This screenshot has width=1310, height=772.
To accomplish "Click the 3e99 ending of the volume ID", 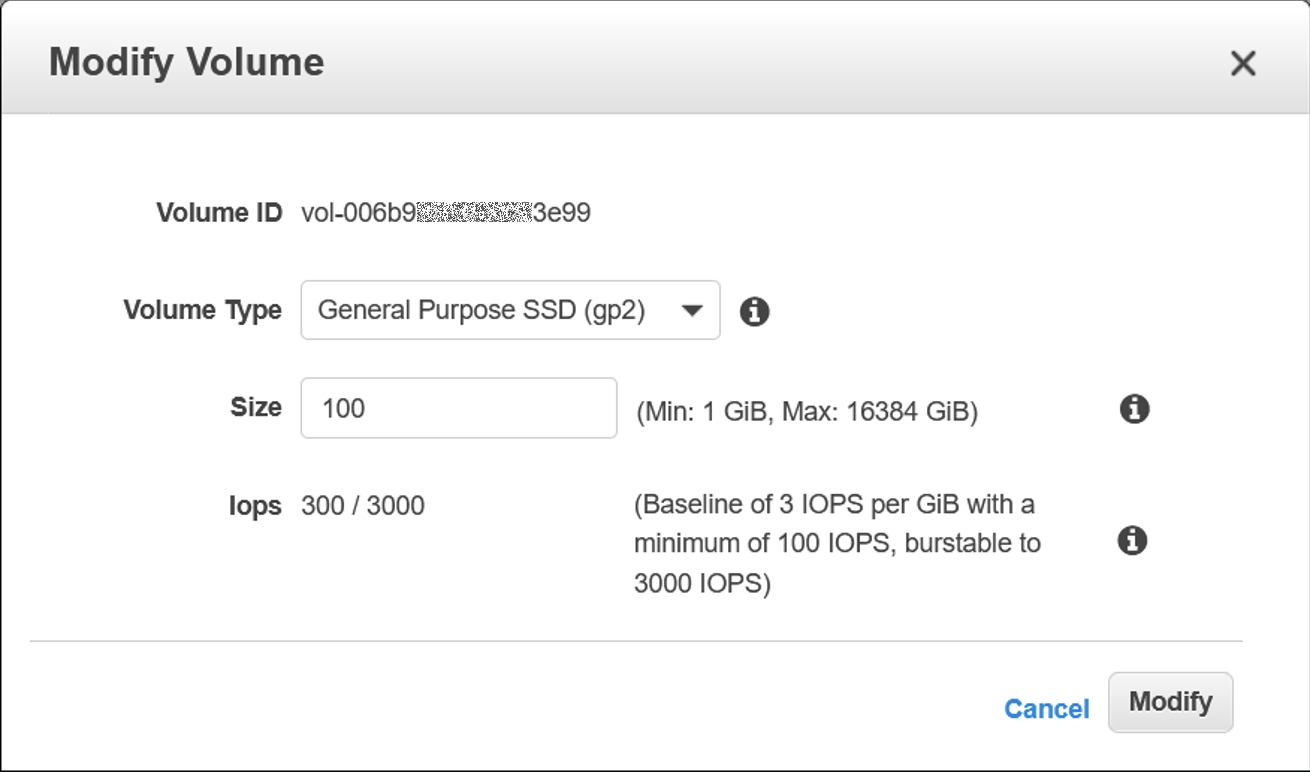I will [x=561, y=213].
